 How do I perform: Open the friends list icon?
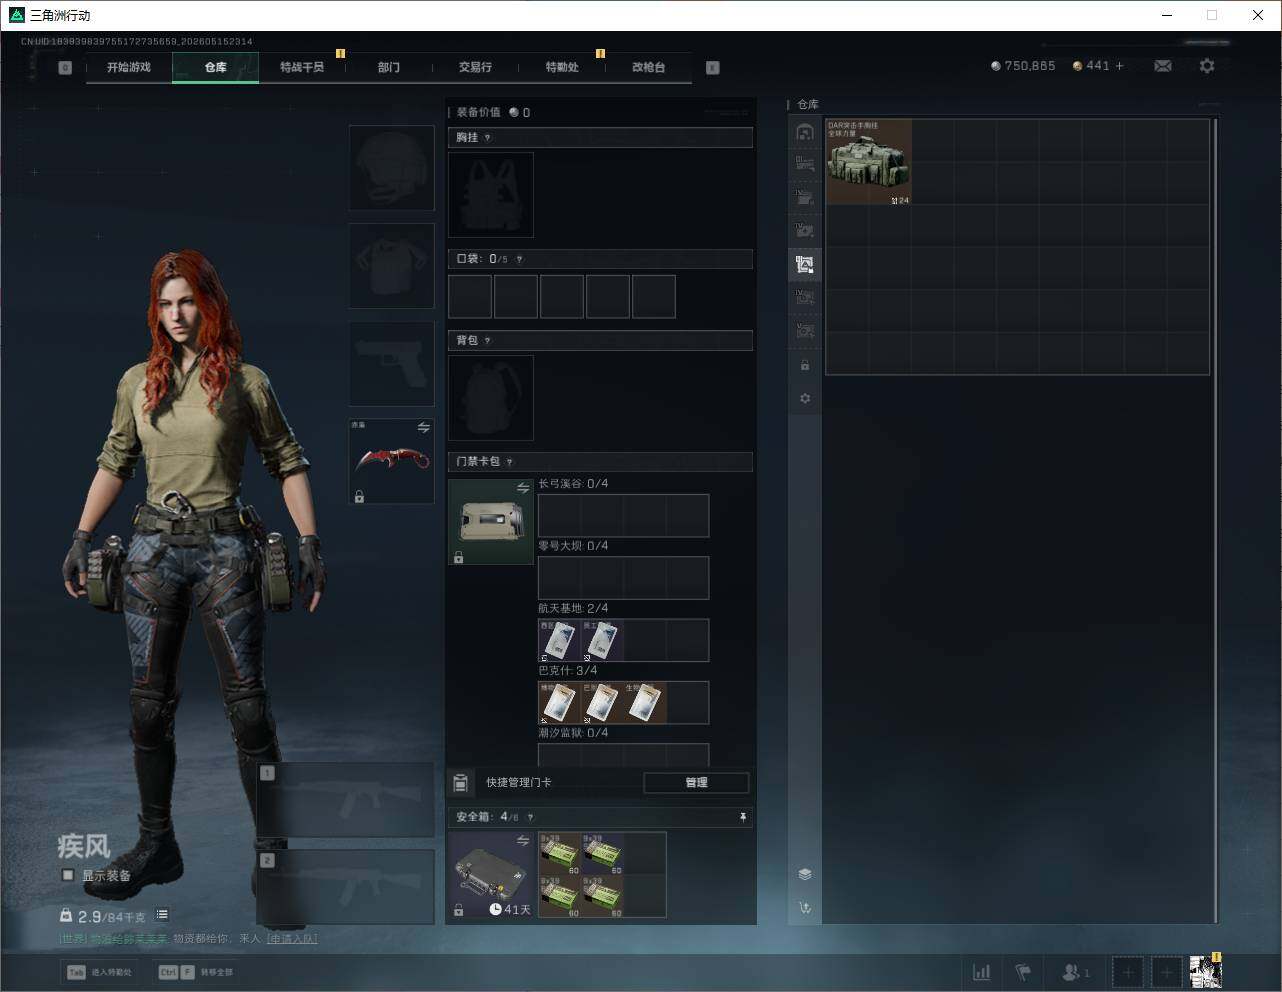(x=1075, y=972)
